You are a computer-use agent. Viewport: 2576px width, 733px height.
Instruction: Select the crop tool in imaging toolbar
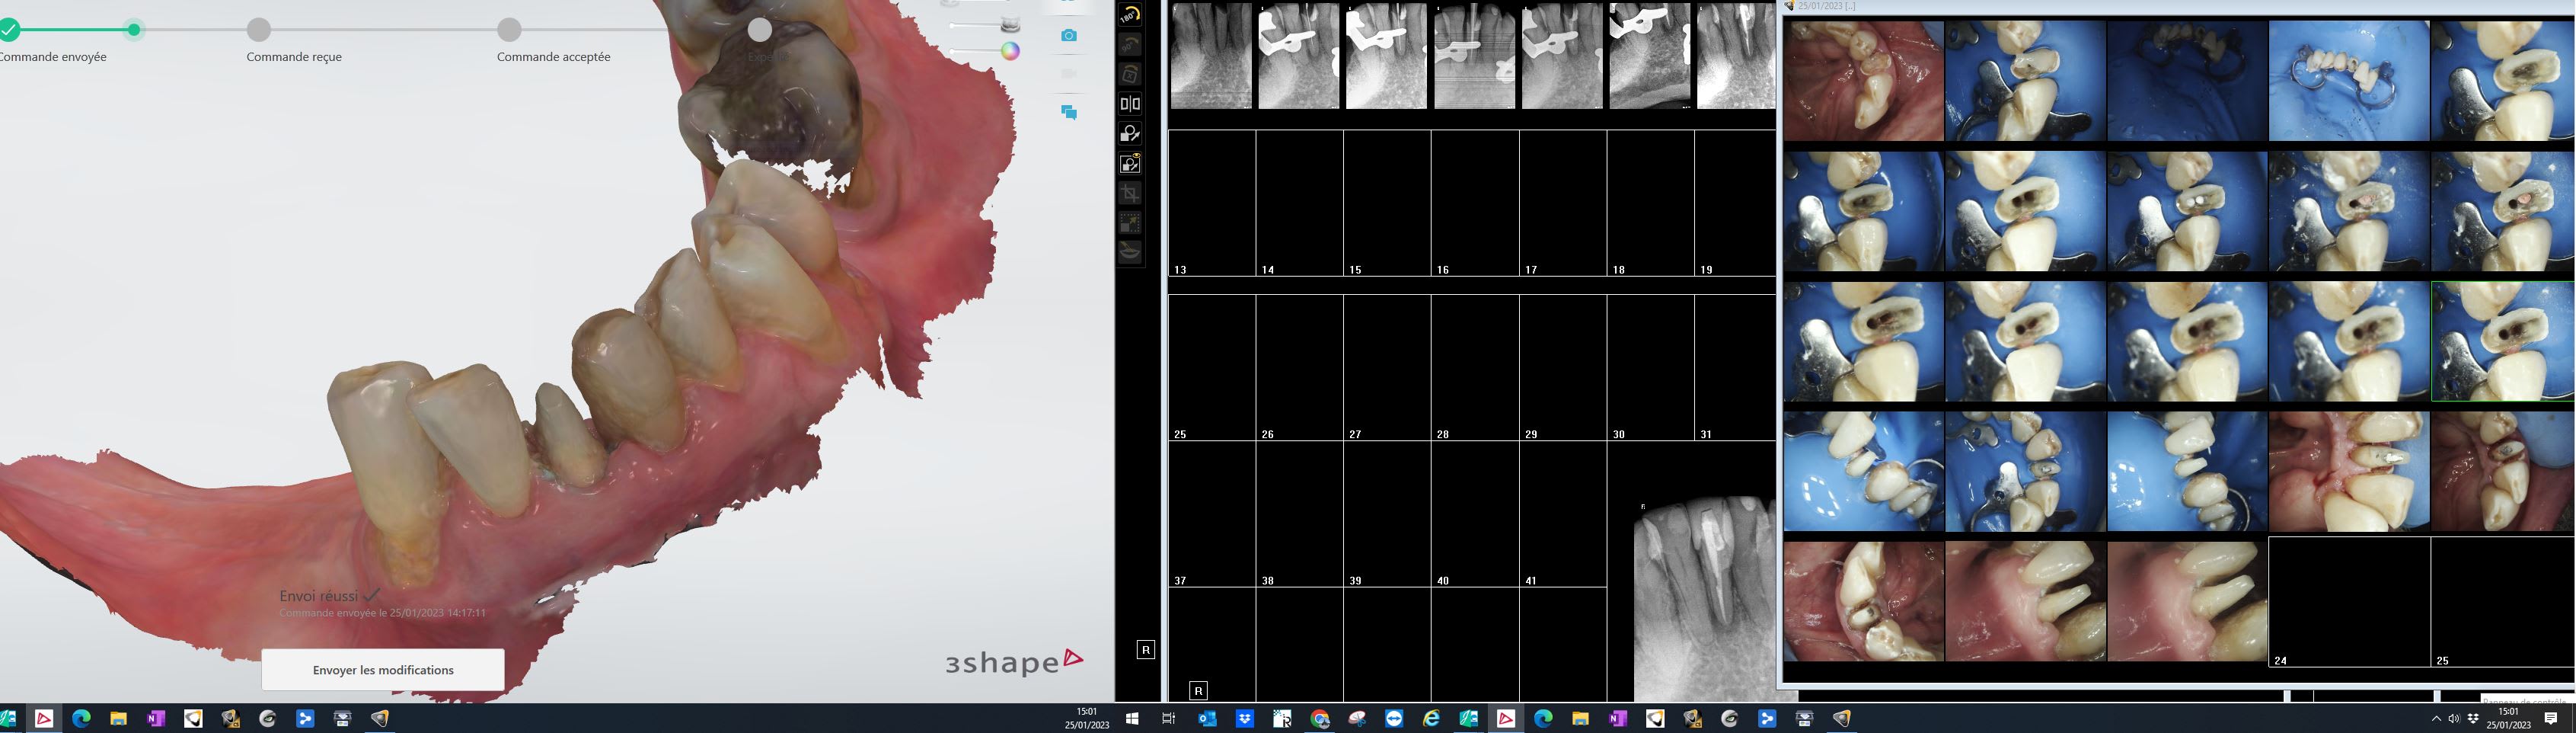tap(1130, 193)
